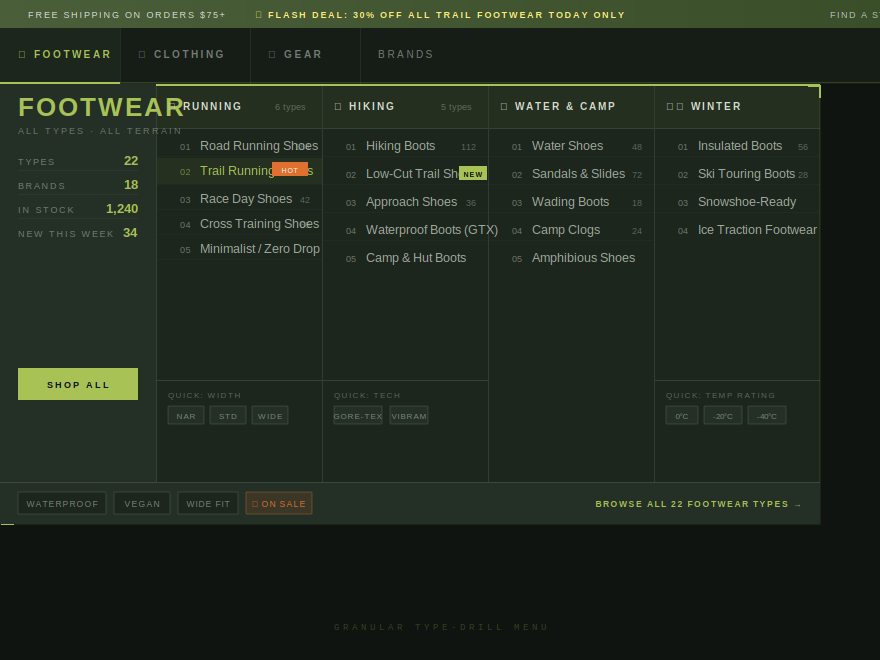Open Ski Touring Boots
This screenshot has width=880, height=660.
click(737, 174)
